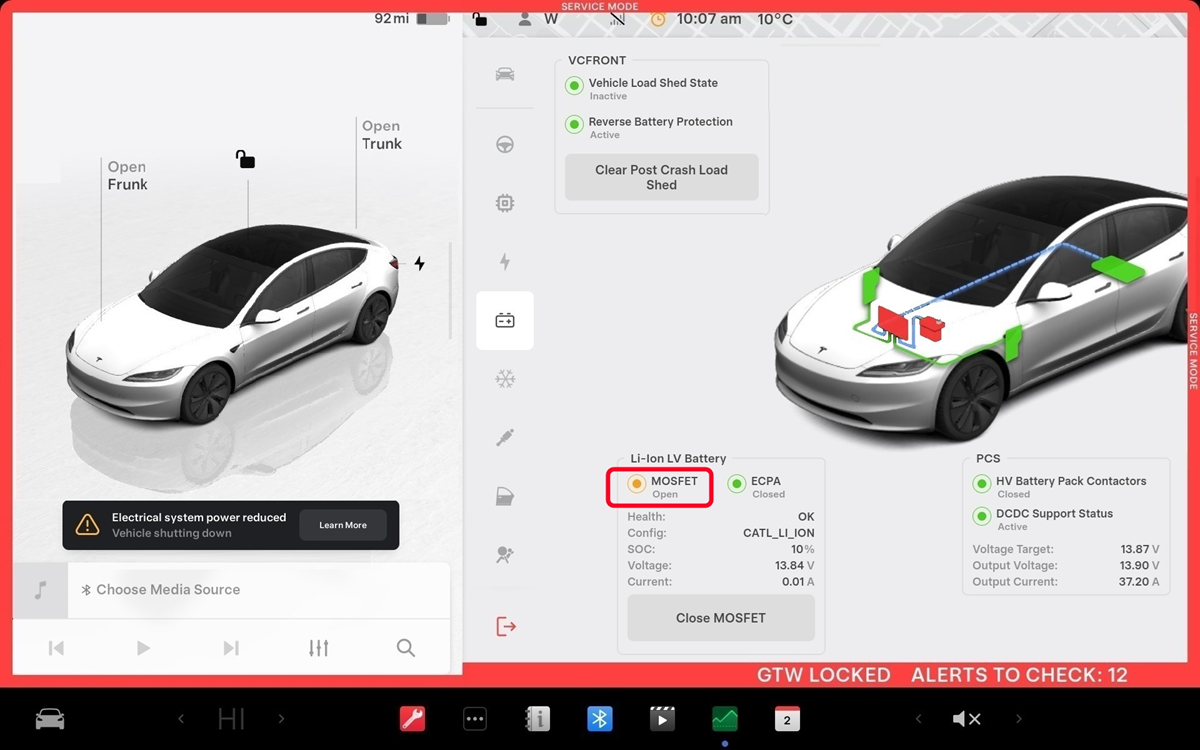Open the steering wheel section in sidebar
The width and height of the screenshot is (1200, 750).
[505, 145]
